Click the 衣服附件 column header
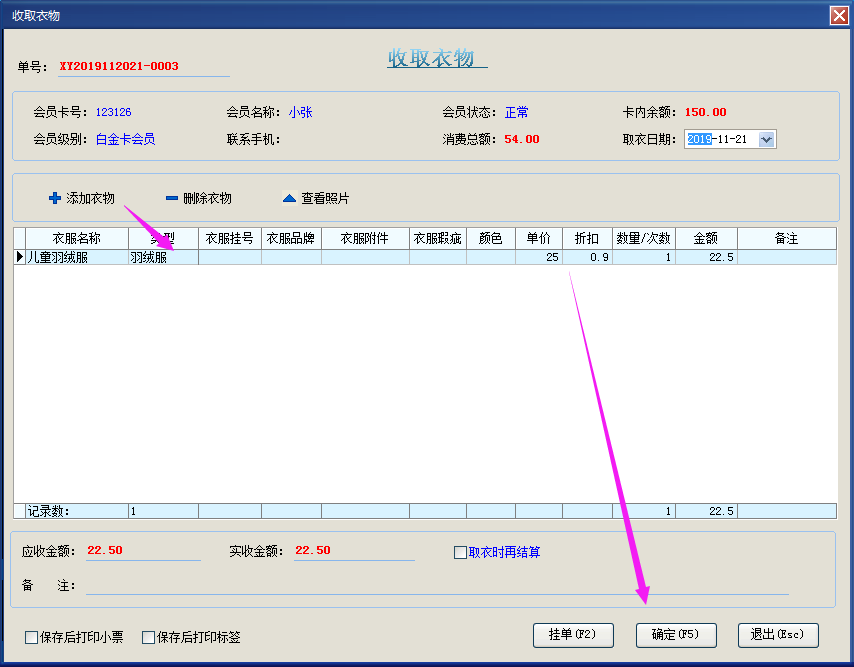 coord(365,238)
